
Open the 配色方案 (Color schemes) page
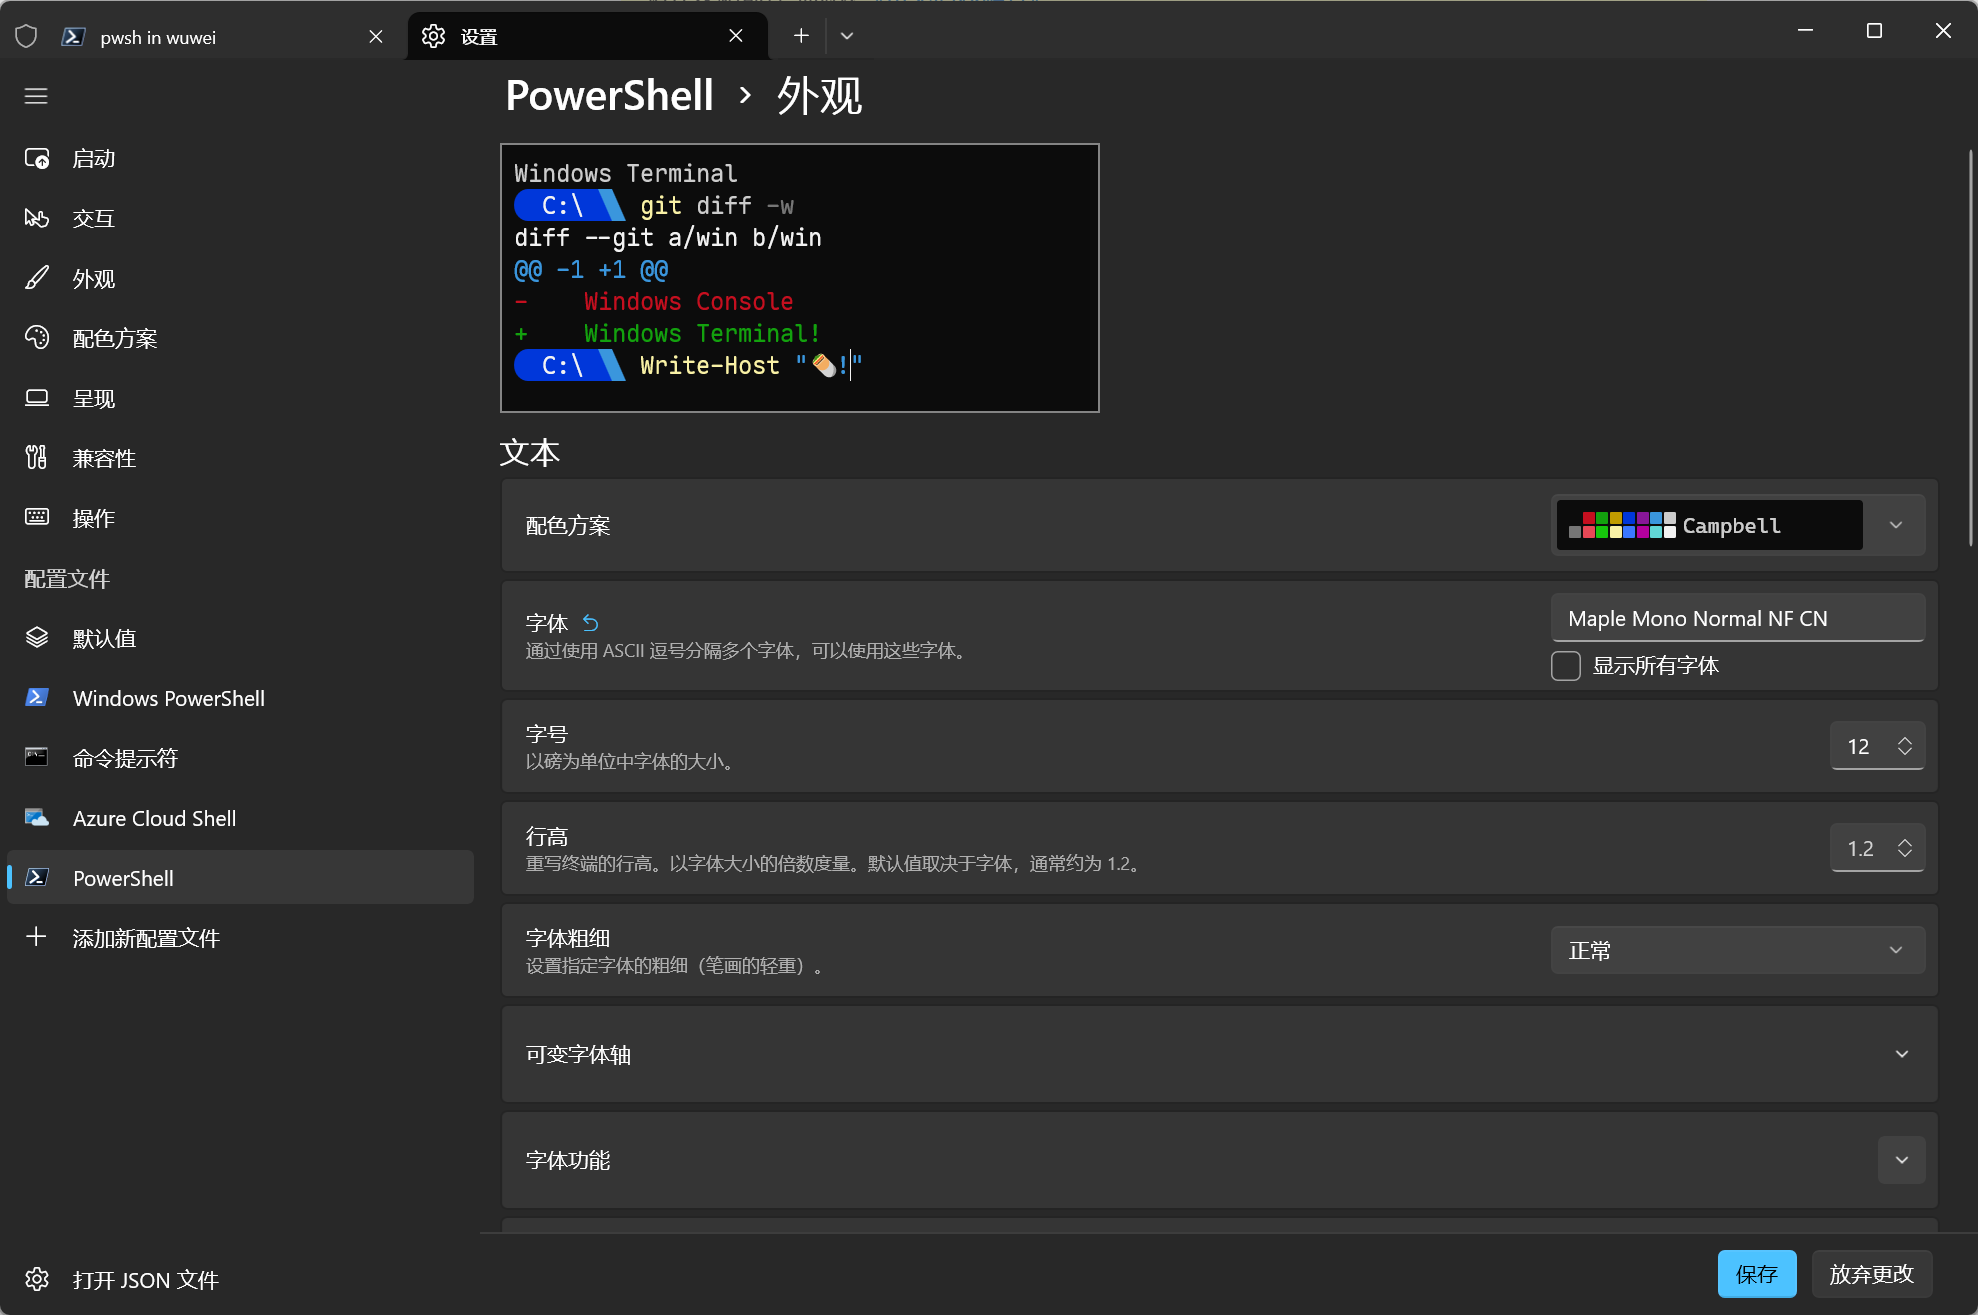(115, 338)
